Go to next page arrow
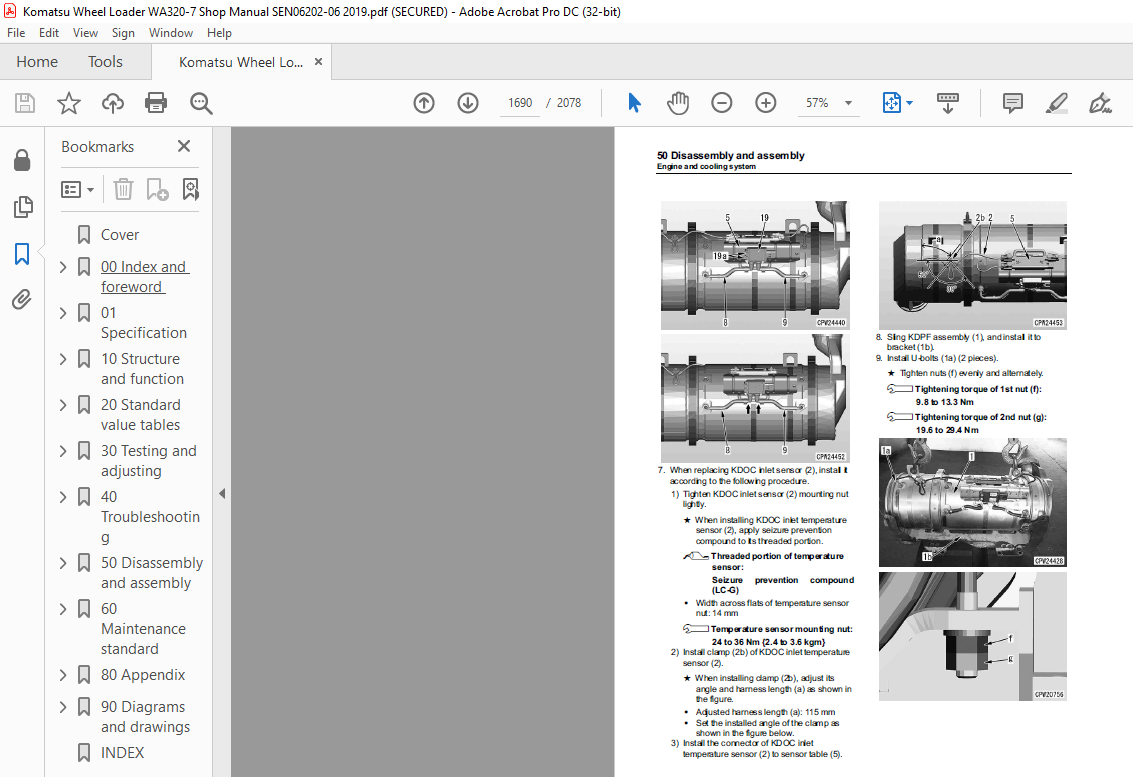The image size is (1133, 777). pyautogui.click(x=468, y=103)
